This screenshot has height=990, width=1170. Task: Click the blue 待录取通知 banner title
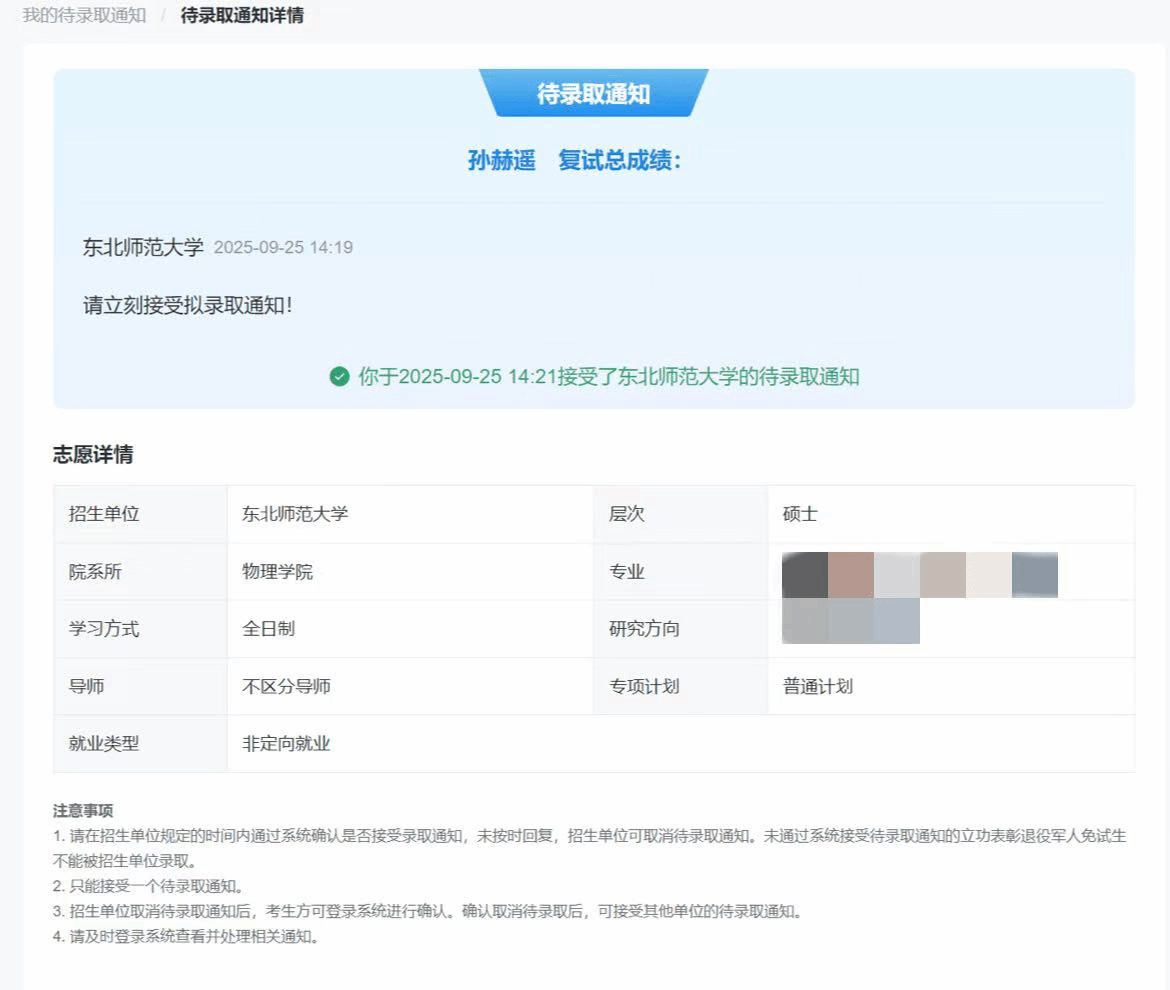point(593,94)
